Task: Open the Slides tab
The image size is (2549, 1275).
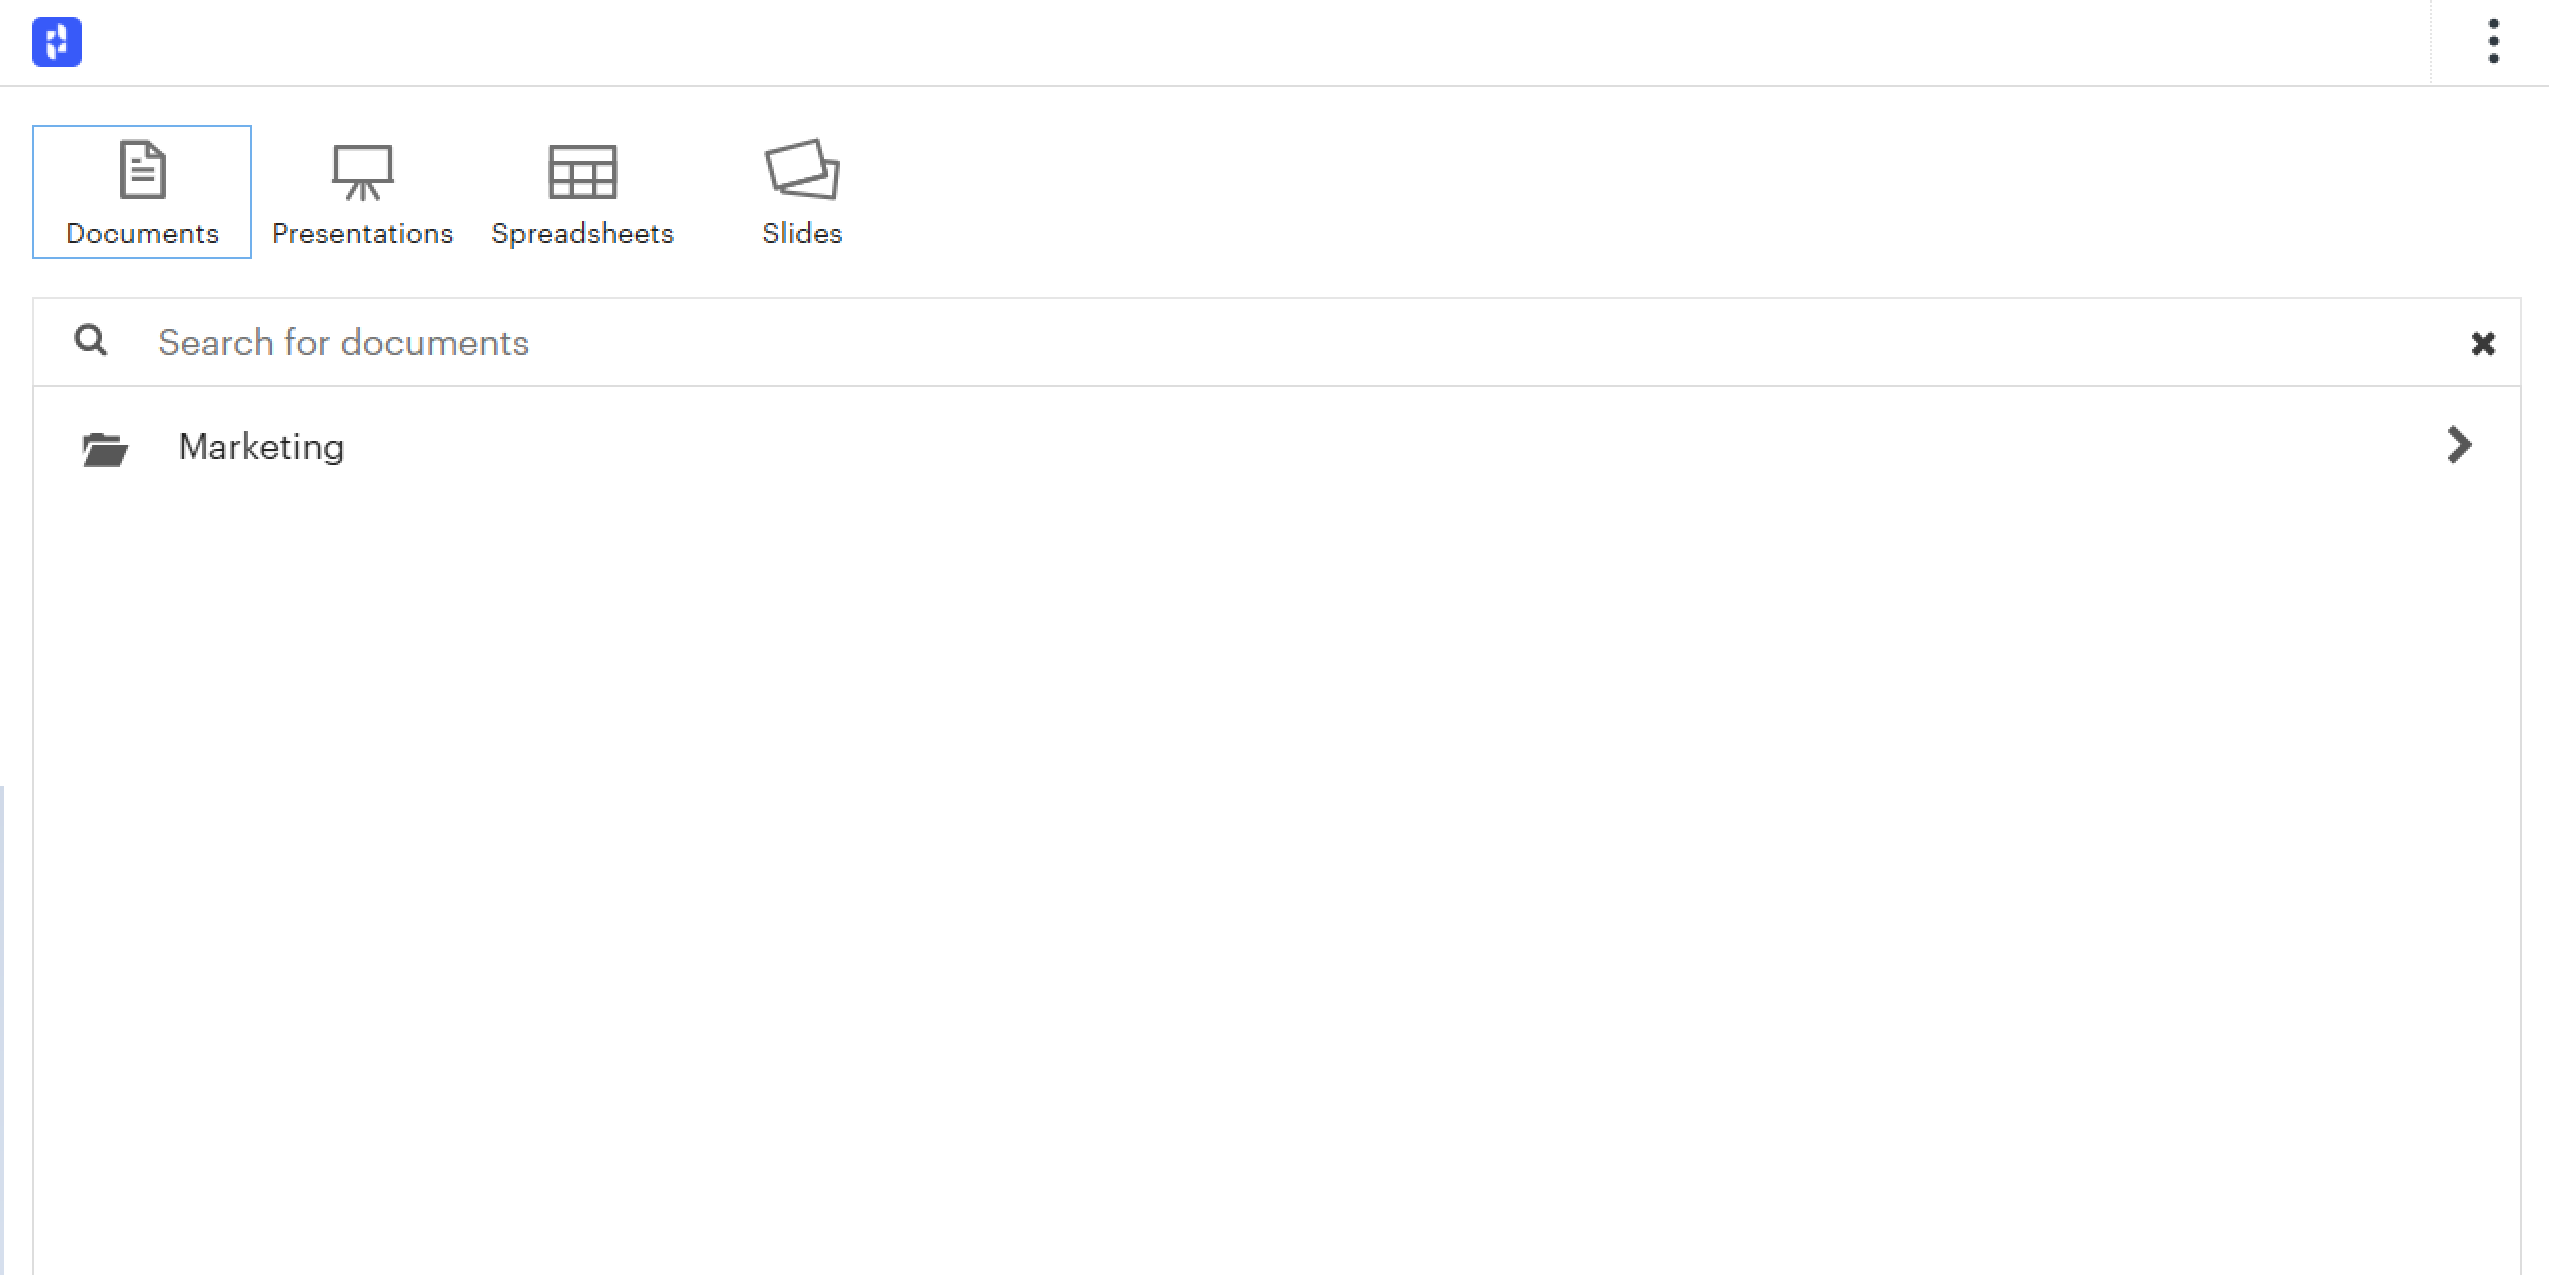Action: [802, 192]
